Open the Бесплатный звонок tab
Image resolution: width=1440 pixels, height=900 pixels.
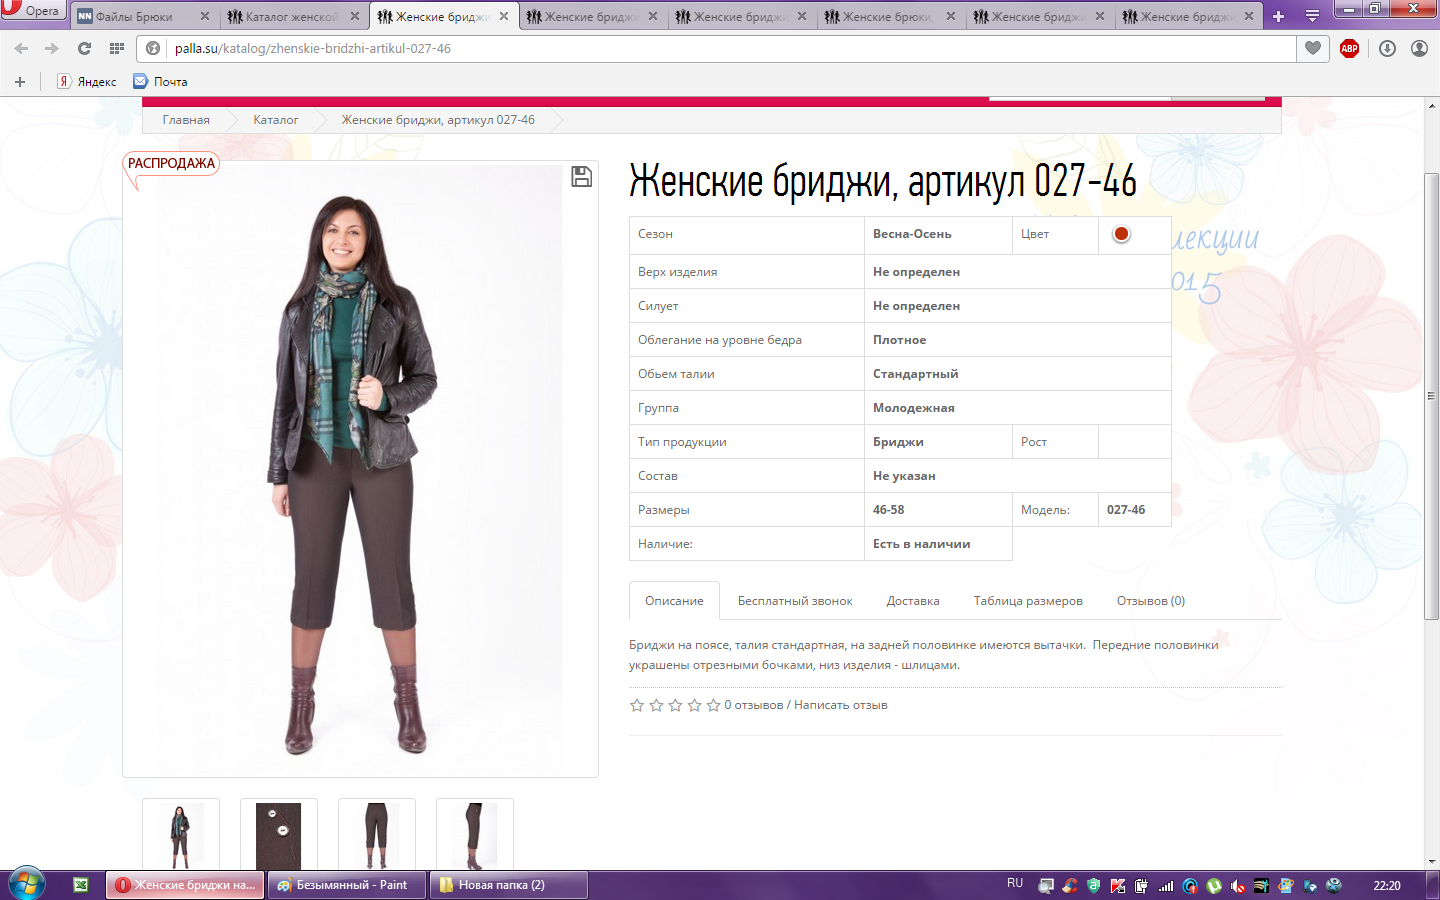[x=795, y=601]
